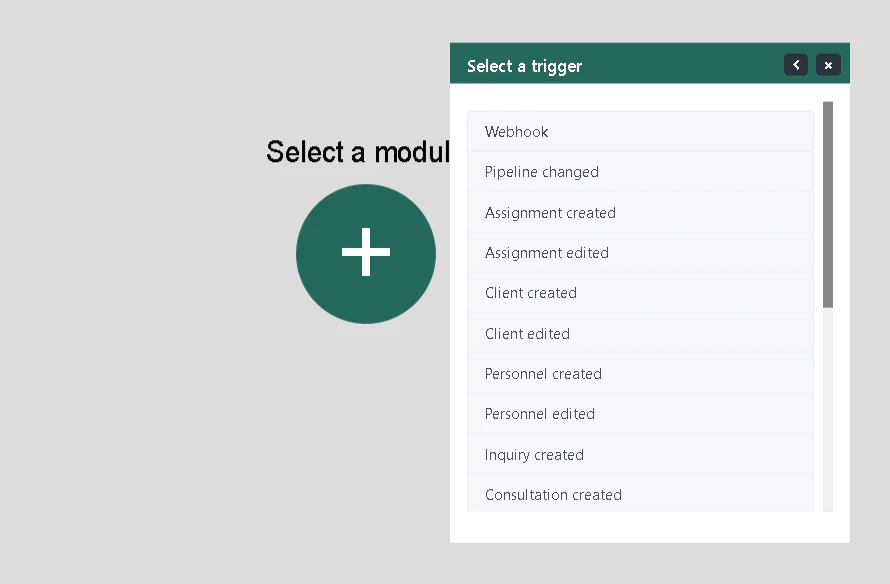Pick Personnel created as trigger

point(640,373)
